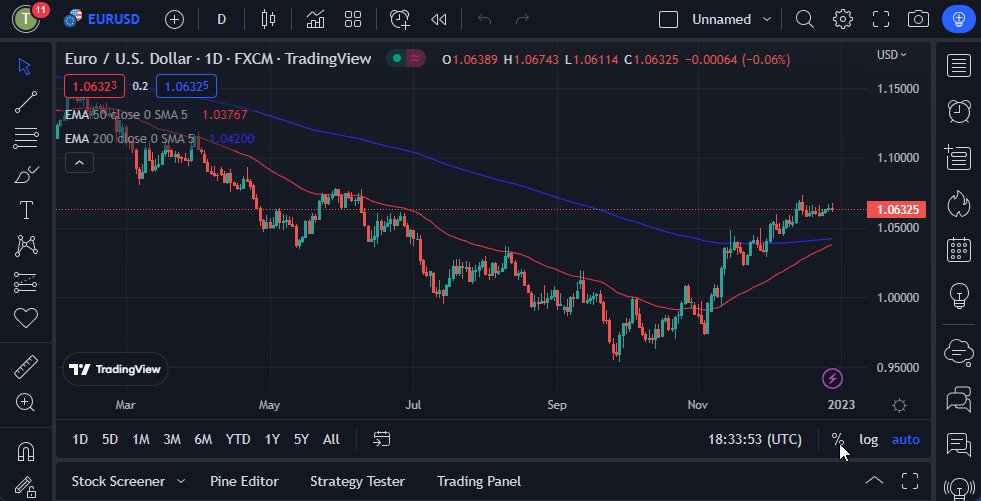Expand the Stock Screener dropdown arrow
981x501 pixels.
[x=181, y=481]
